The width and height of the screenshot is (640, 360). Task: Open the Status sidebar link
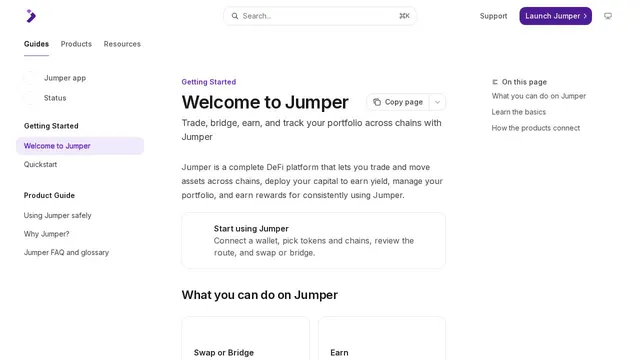tap(55, 98)
